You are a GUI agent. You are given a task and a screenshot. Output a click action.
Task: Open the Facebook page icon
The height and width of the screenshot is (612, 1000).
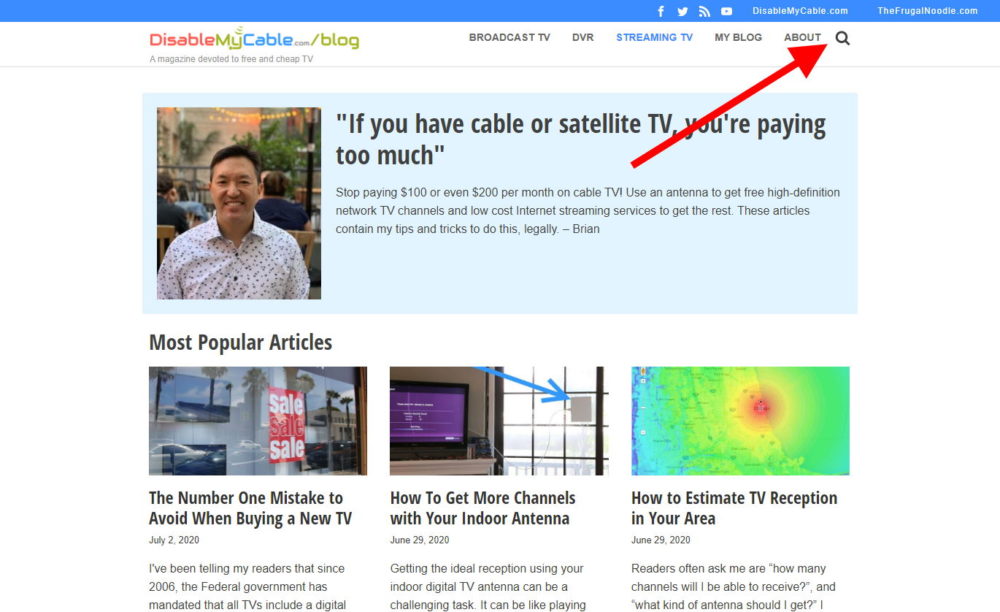click(661, 11)
